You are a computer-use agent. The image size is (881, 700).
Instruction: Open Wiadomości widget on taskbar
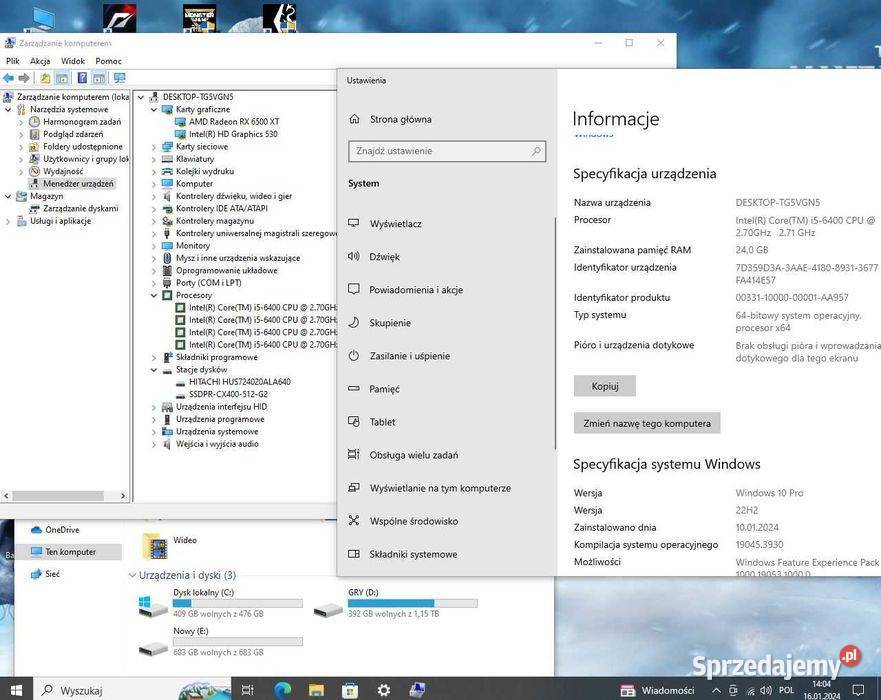[x=657, y=690]
